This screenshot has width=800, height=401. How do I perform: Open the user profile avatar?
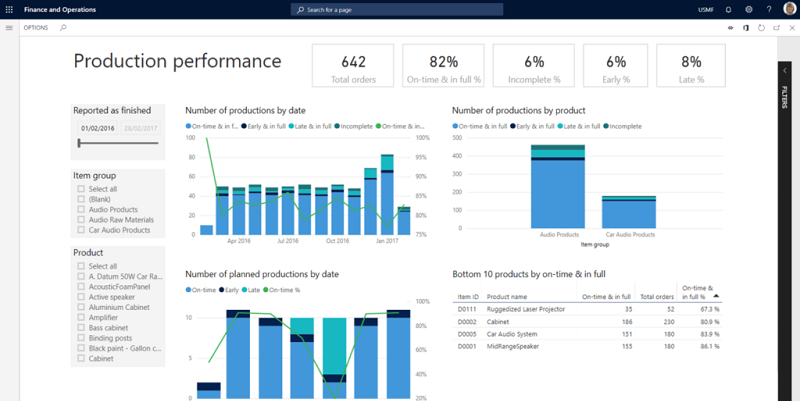pos(789,9)
